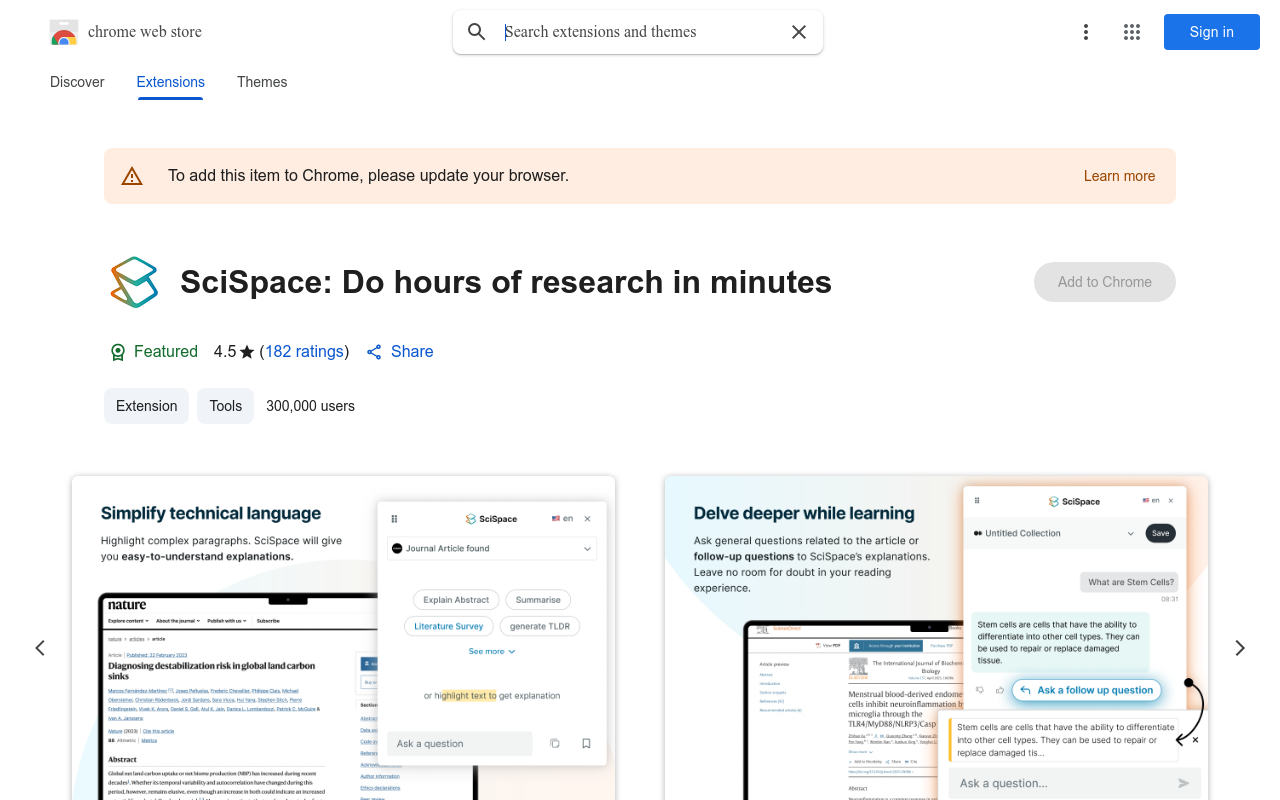Click the SciSpace extension title heading
The width and height of the screenshot is (1280, 800).
[x=506, y=282]
